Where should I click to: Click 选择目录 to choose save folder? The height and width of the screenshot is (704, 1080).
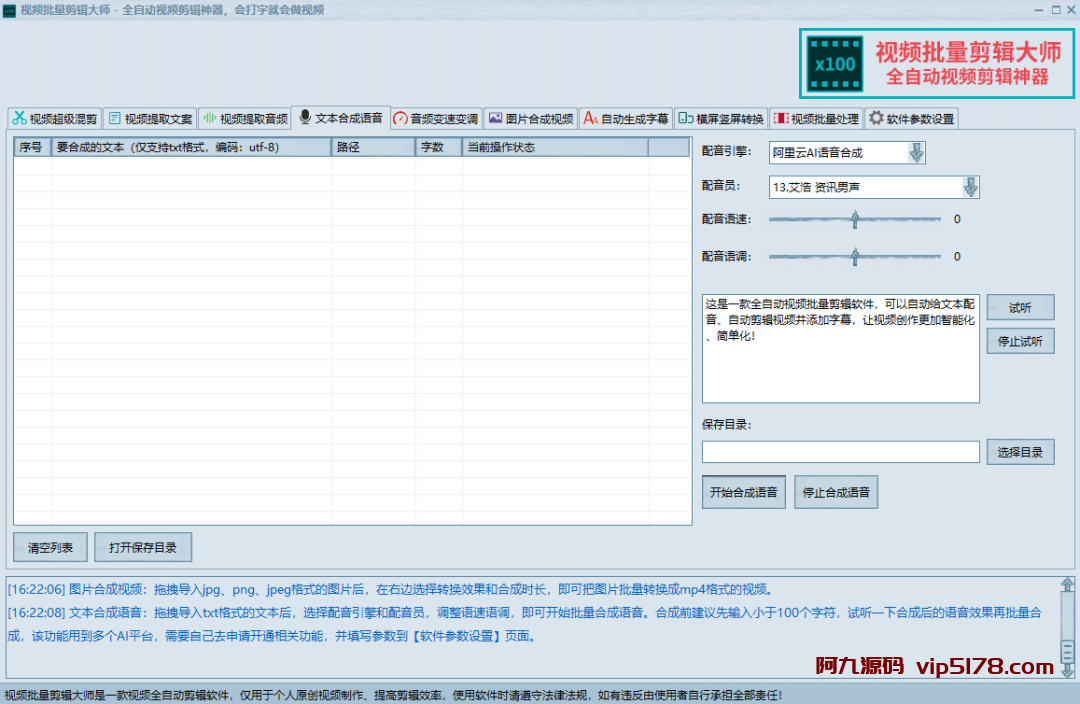1020,453
